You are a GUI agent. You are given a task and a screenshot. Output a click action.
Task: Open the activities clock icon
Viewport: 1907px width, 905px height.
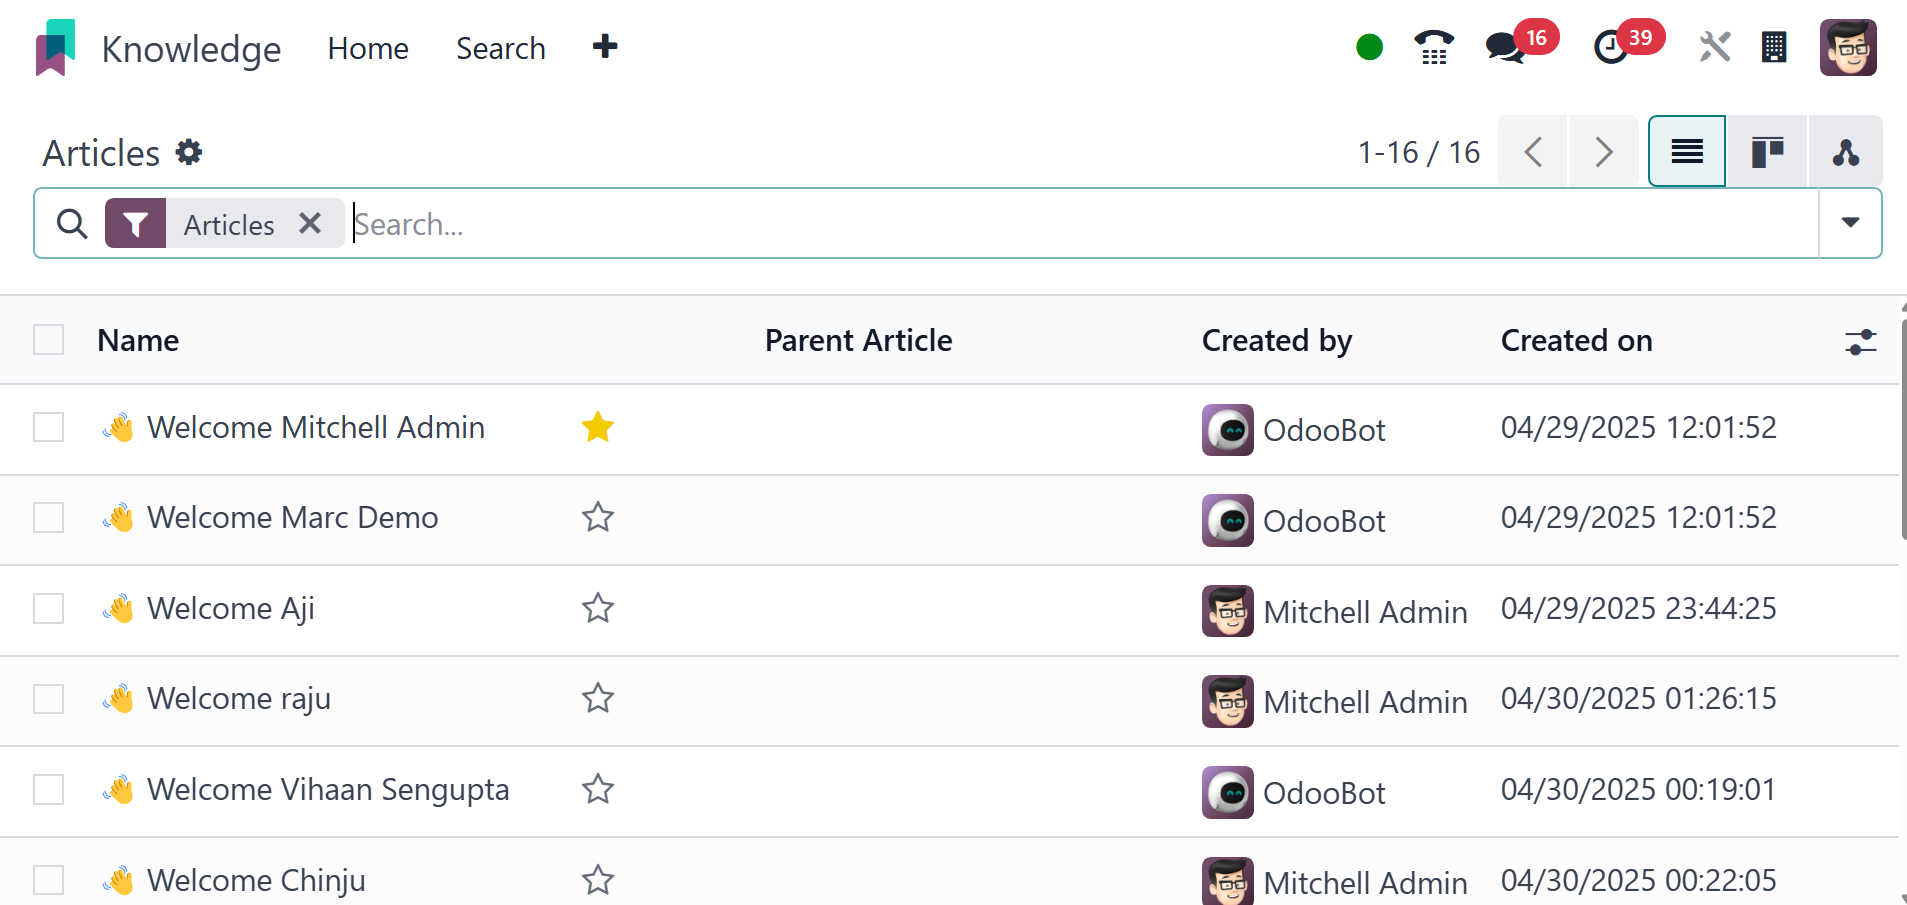1610,47
